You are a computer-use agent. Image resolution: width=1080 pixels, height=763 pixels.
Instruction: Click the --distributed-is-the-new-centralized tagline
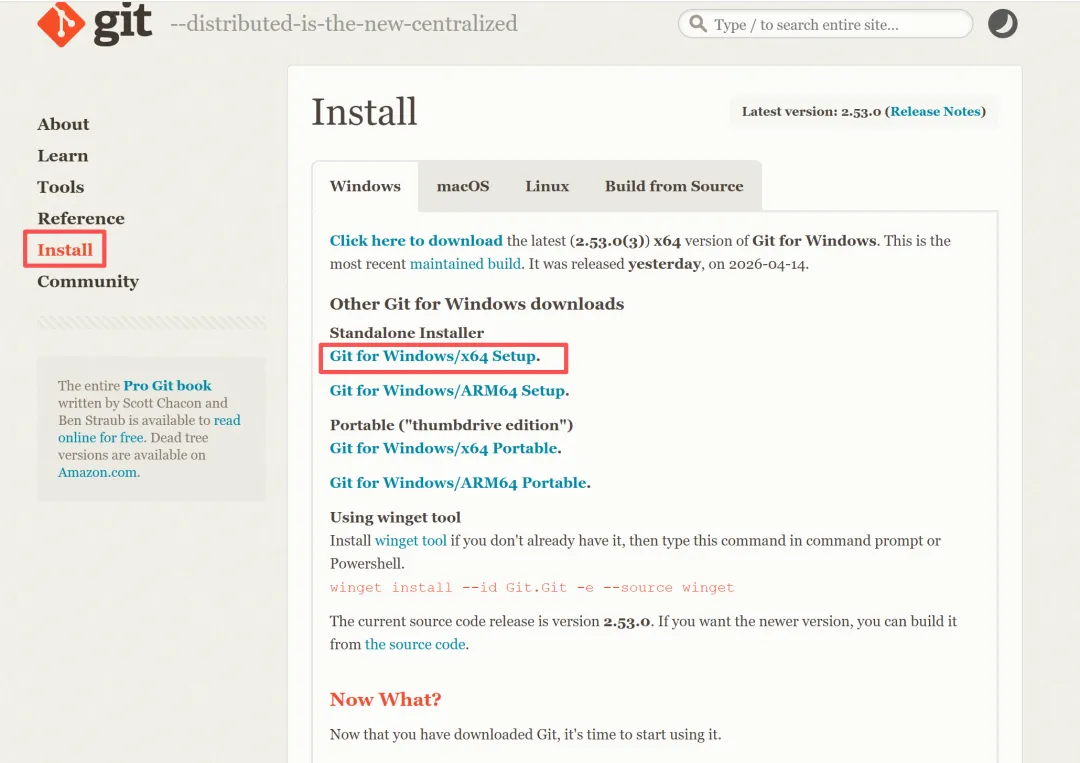tap(344, 23)
